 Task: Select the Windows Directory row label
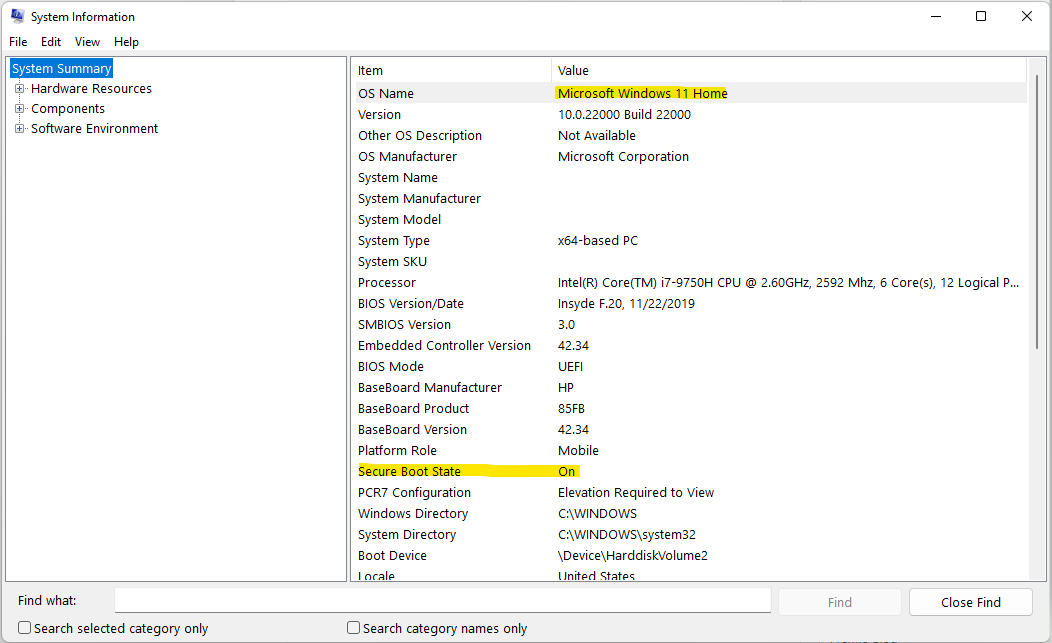coord(413,513)
